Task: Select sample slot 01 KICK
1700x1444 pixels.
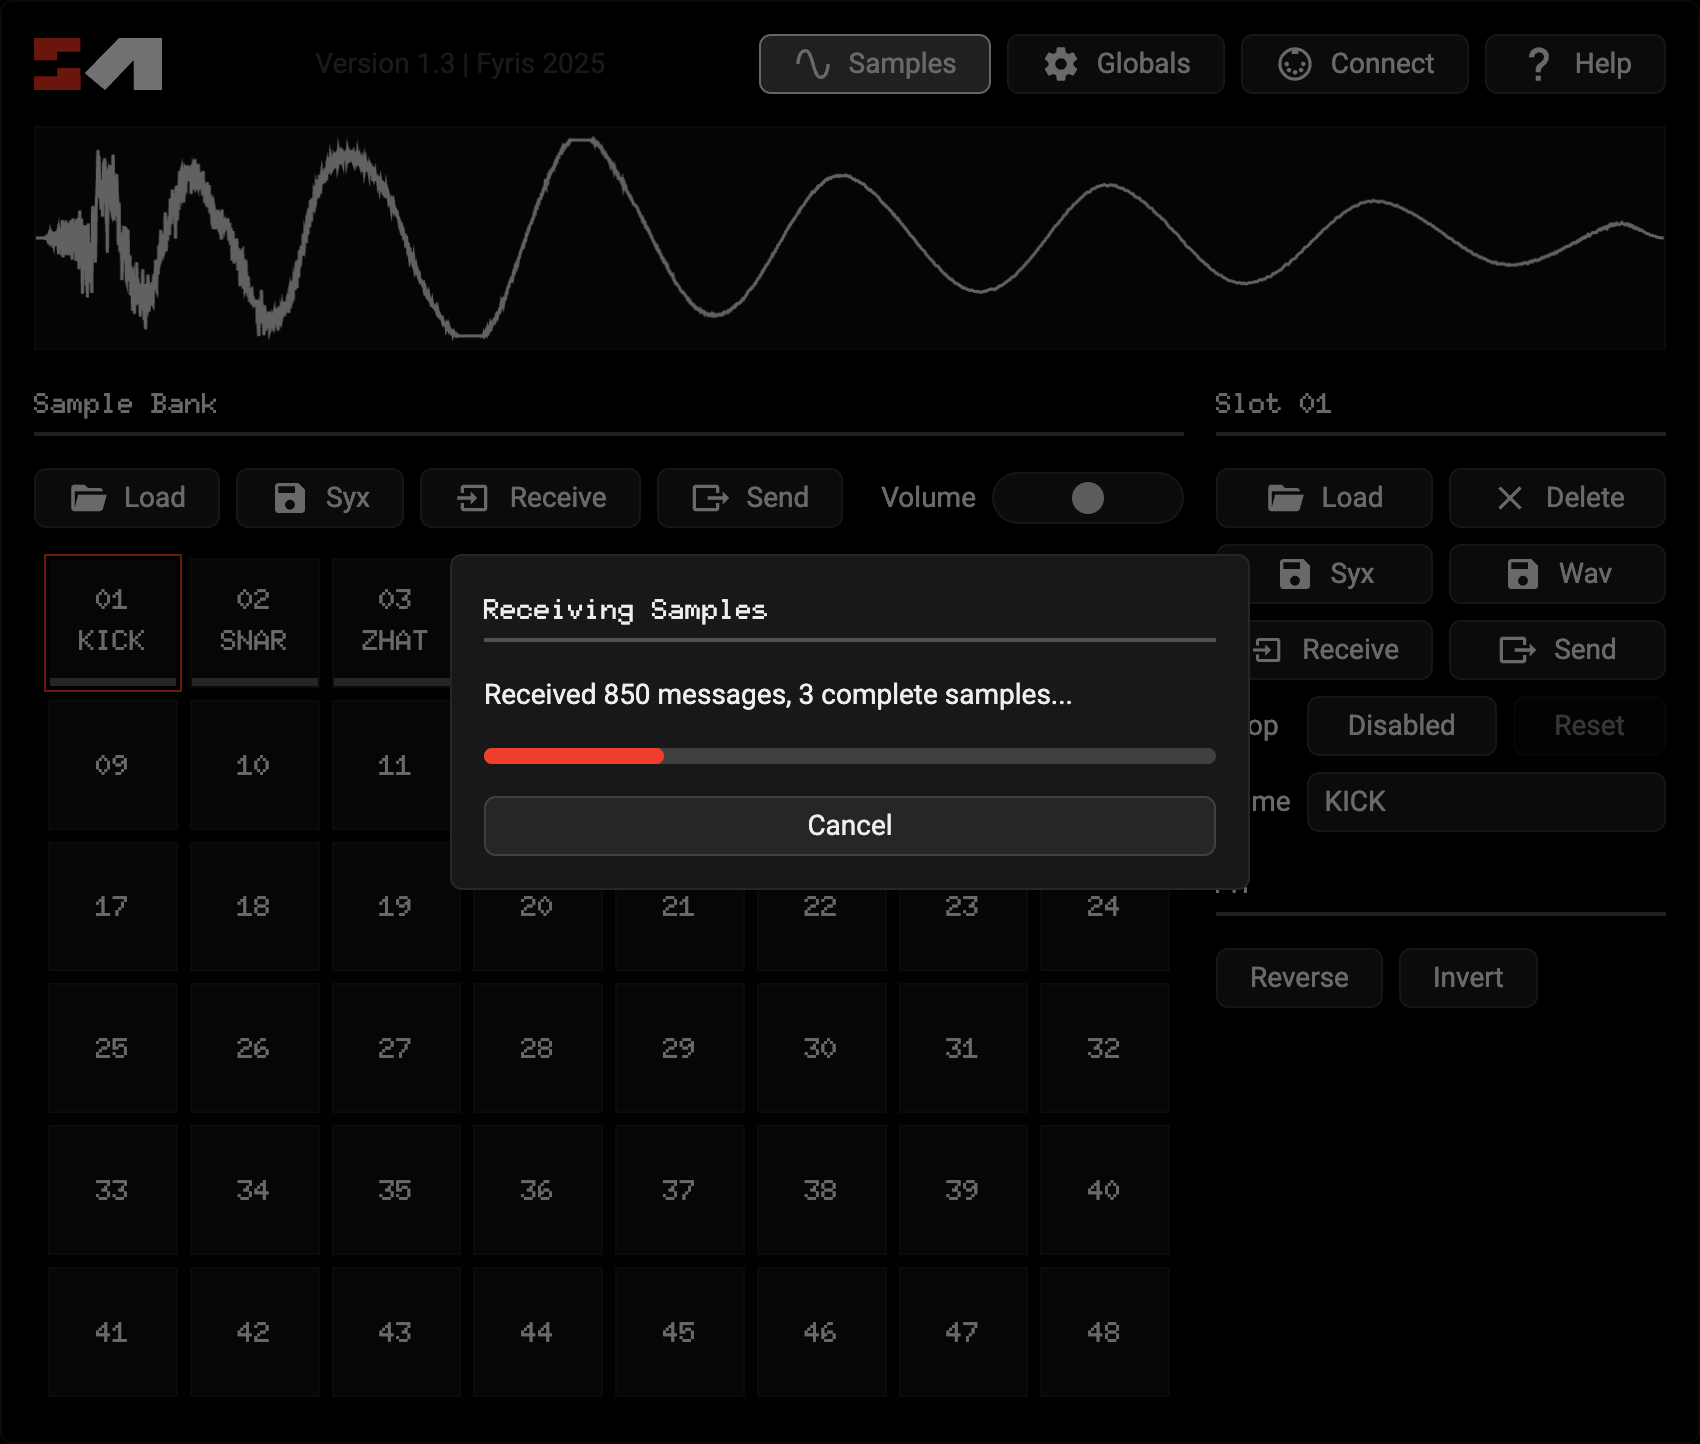Action: pyautogui.click(x=112, y=621)
